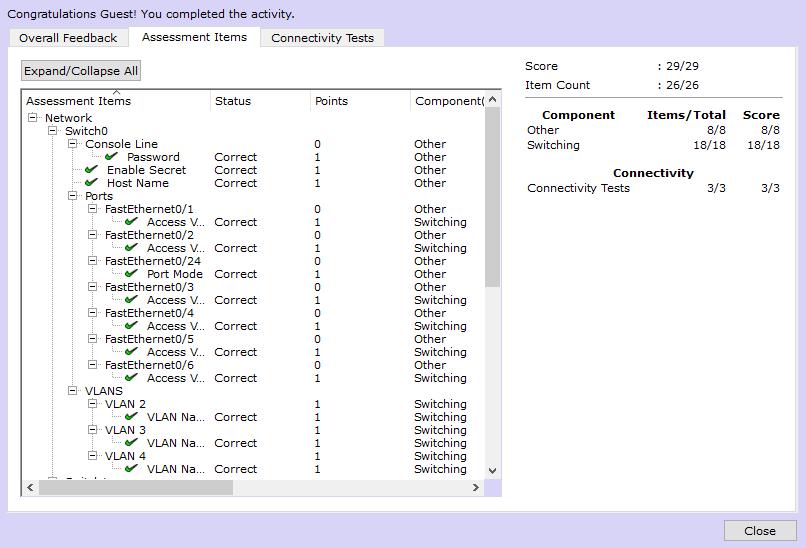Click the green checkmark beside Host Name
806x548 pixels.
(92, 183)
